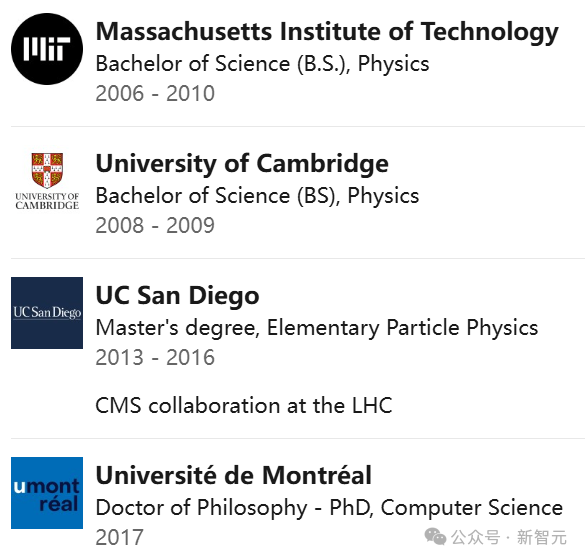Click the 2008 - 2009 date range
Screen dimensions: 585x560
[155, 225]
